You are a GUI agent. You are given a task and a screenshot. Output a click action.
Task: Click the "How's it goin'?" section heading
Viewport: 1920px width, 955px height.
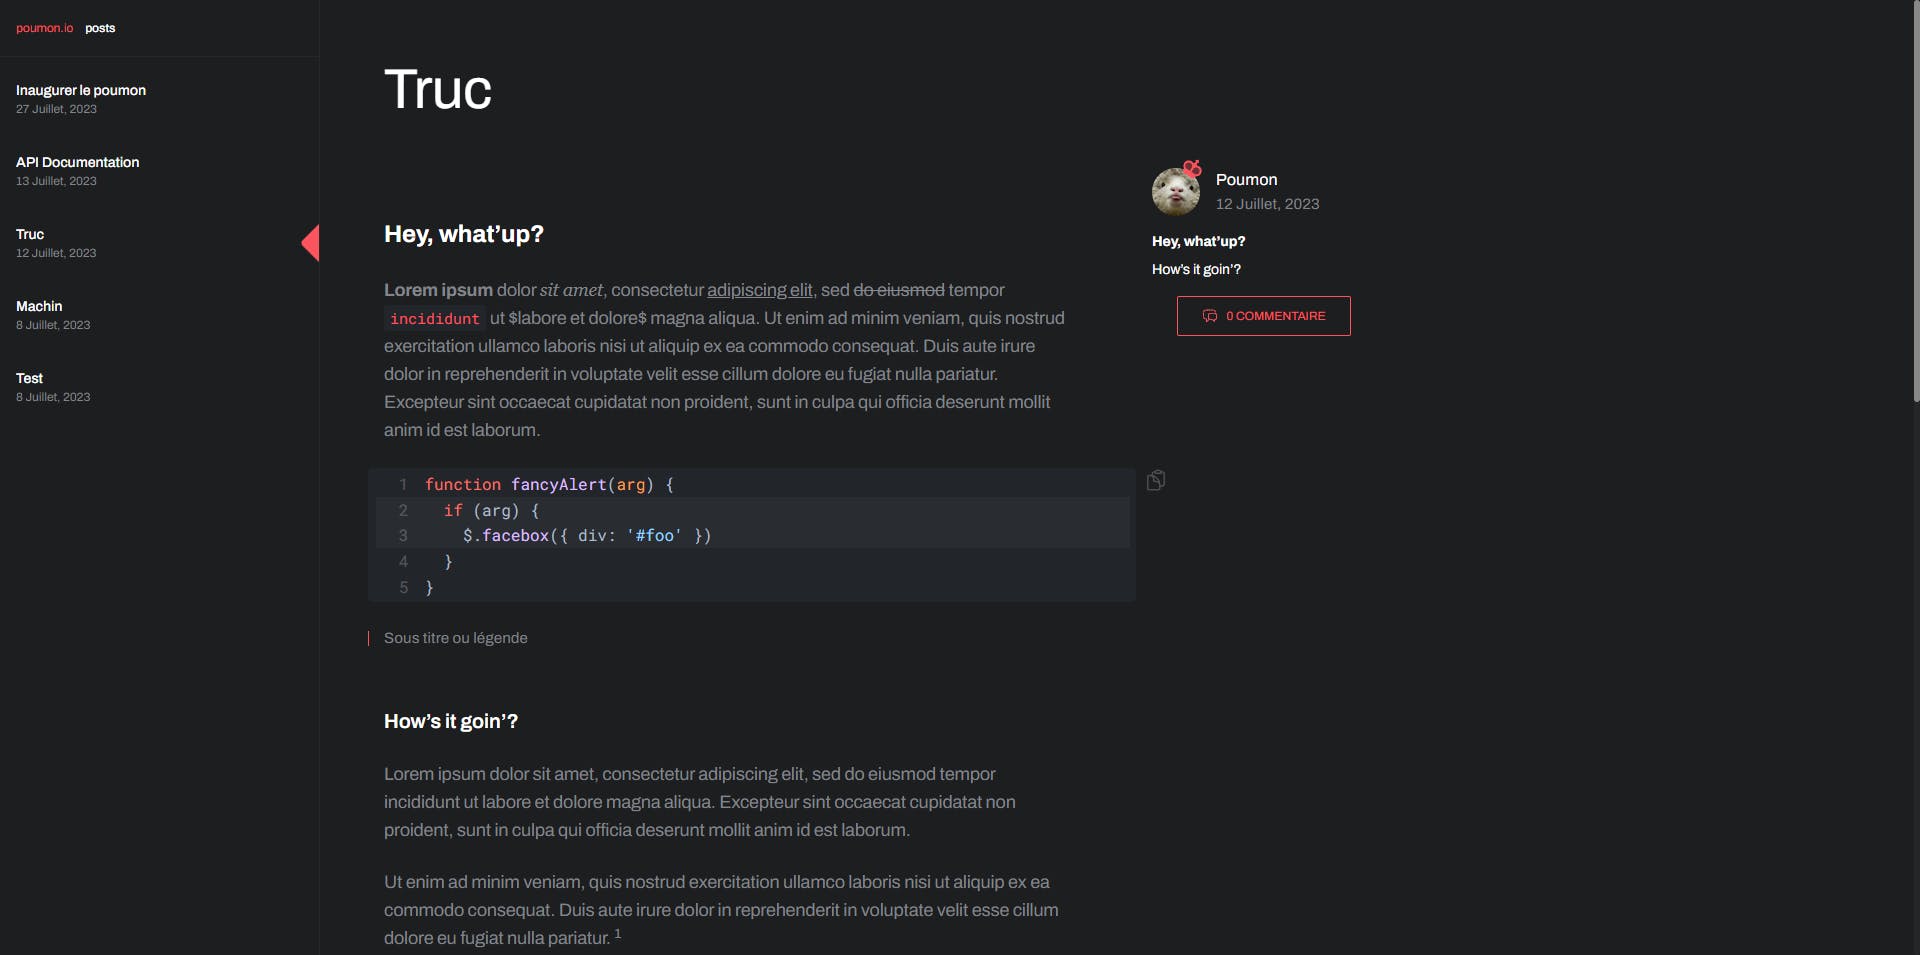click(x=451, y=722)
